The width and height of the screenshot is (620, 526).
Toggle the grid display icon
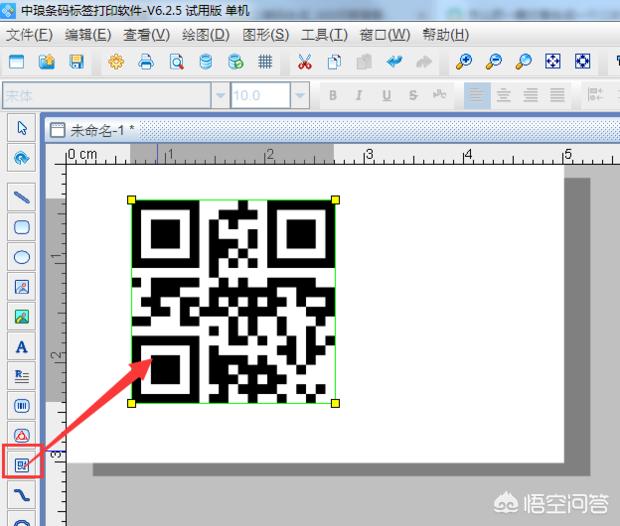tap(265, 62)
